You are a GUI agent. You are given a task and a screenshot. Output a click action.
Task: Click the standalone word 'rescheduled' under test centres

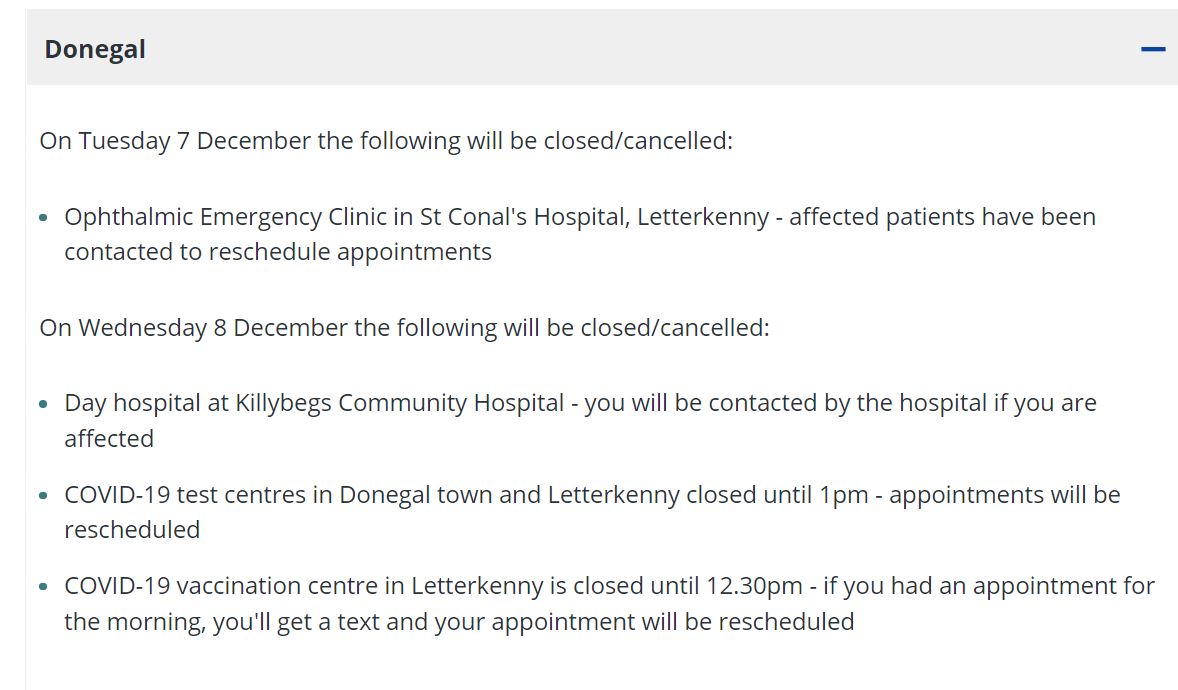click(x=132, y=530)
